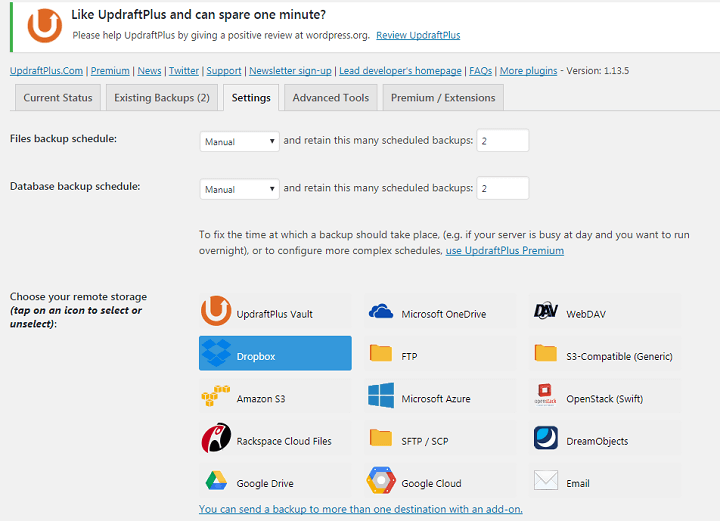Open the FAQs link
Screen dimensions: 720x521
[480, 71]
